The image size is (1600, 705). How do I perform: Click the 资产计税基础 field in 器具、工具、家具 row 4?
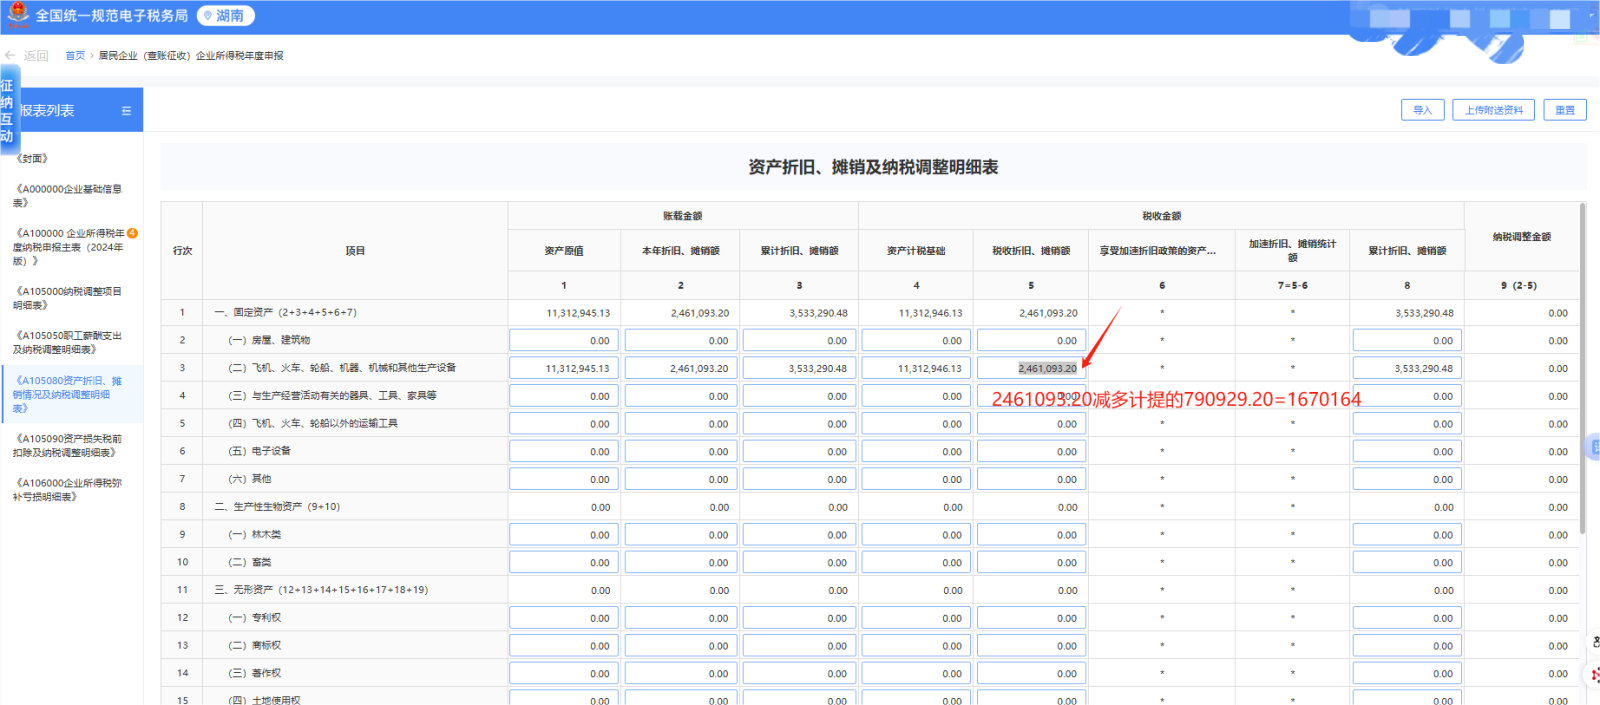pos(916,396)
